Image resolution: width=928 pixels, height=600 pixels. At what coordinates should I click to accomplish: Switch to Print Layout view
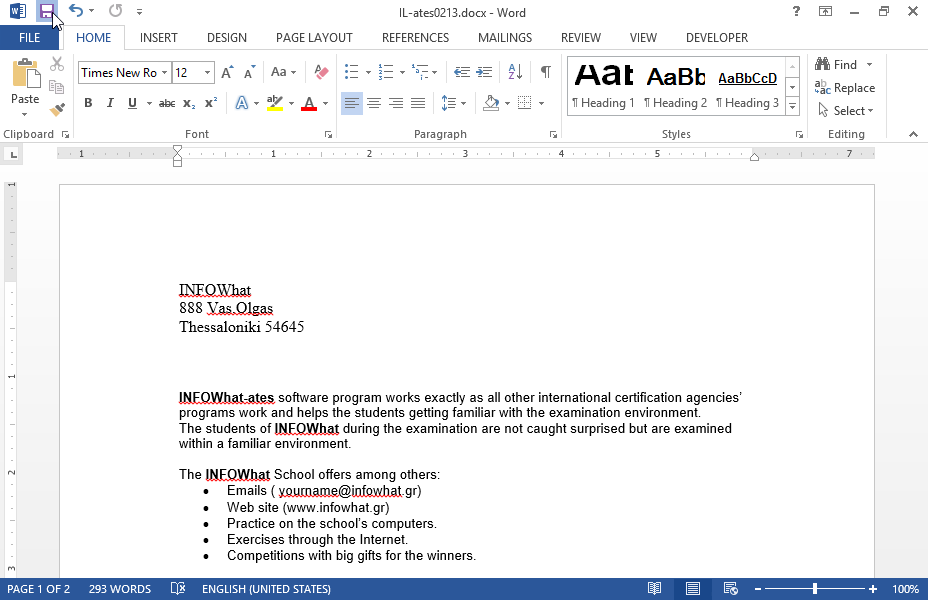(x=692, y=589)
